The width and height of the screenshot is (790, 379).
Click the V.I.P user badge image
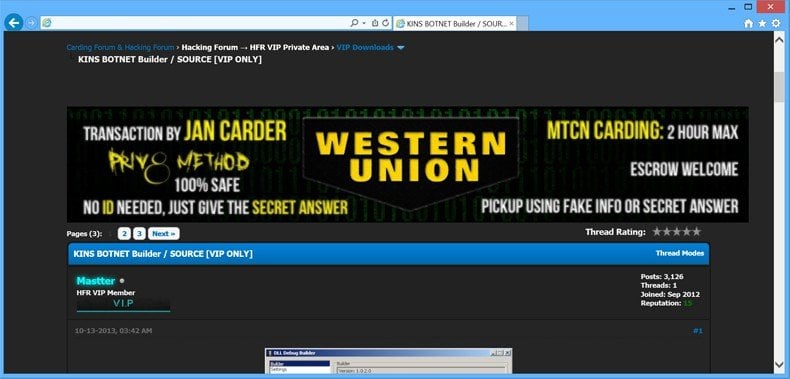[123, 304]
